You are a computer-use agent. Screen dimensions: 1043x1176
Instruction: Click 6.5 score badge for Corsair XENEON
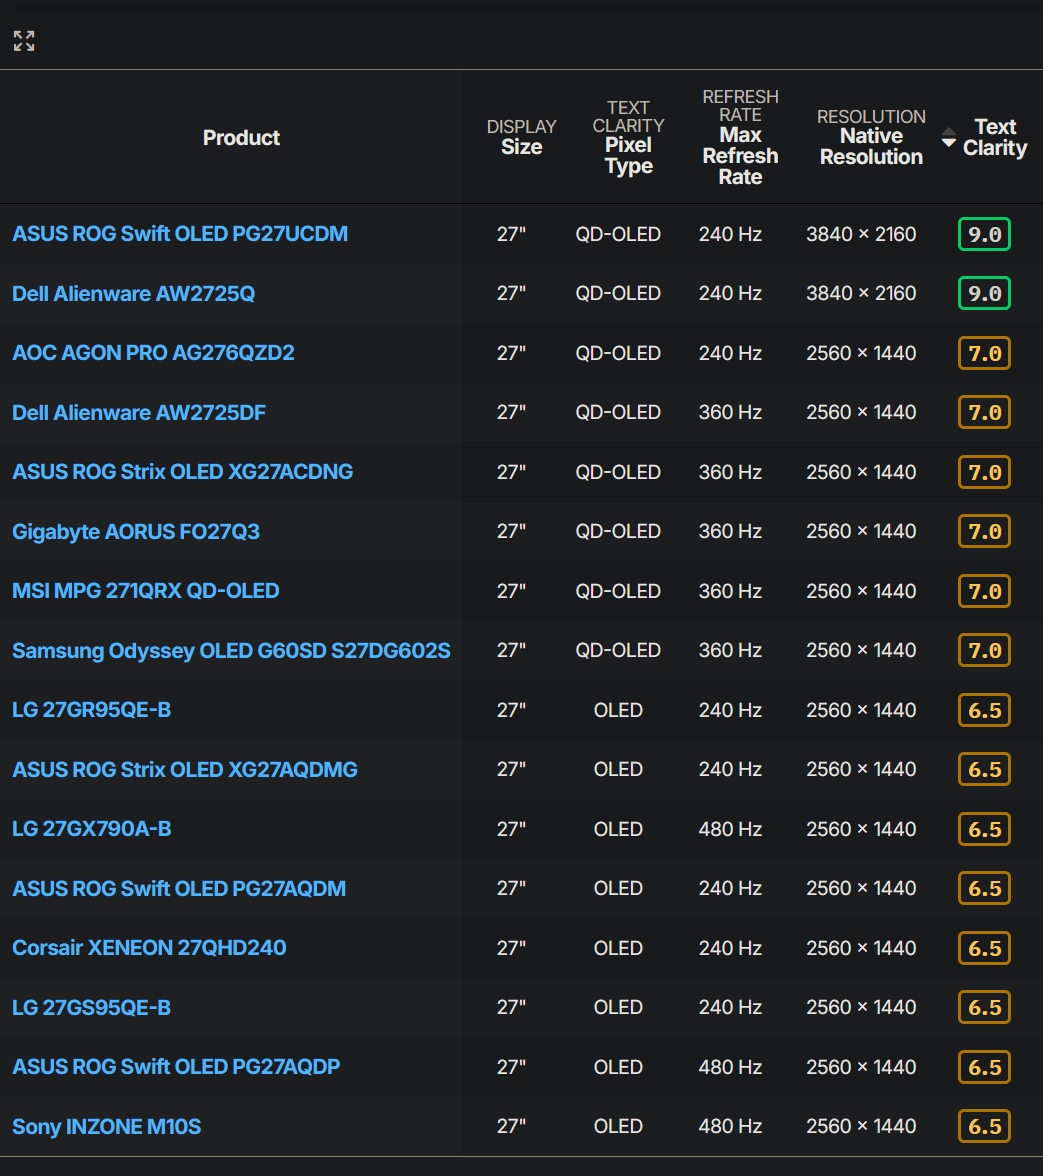point(985,948)
